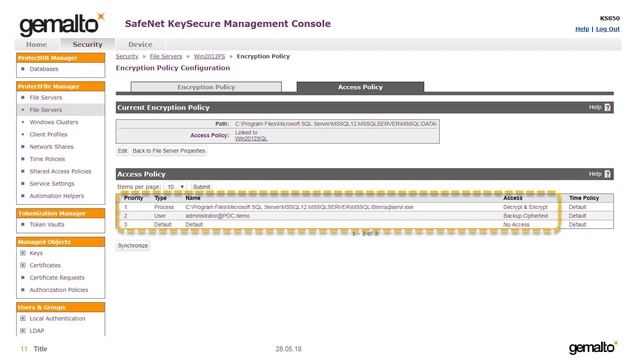Select the Access Policy tab
Screen dimensions: 640x360
click(360, 87)
